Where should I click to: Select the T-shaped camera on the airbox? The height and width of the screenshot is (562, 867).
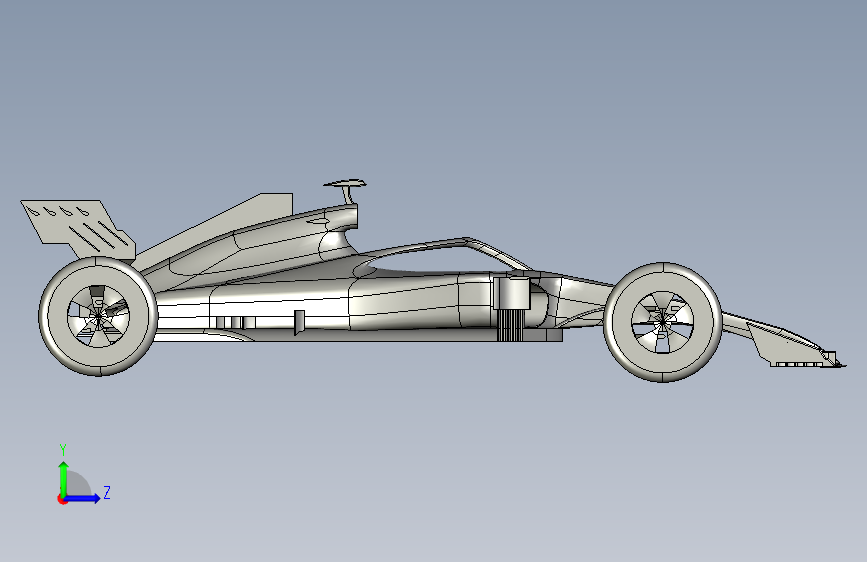click(x=346, y=191)
